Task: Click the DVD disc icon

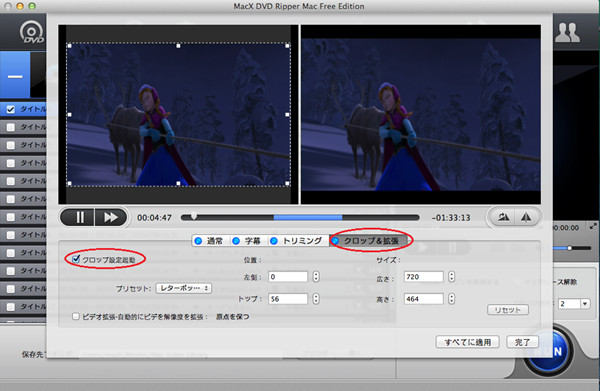Action: (32, 32)
